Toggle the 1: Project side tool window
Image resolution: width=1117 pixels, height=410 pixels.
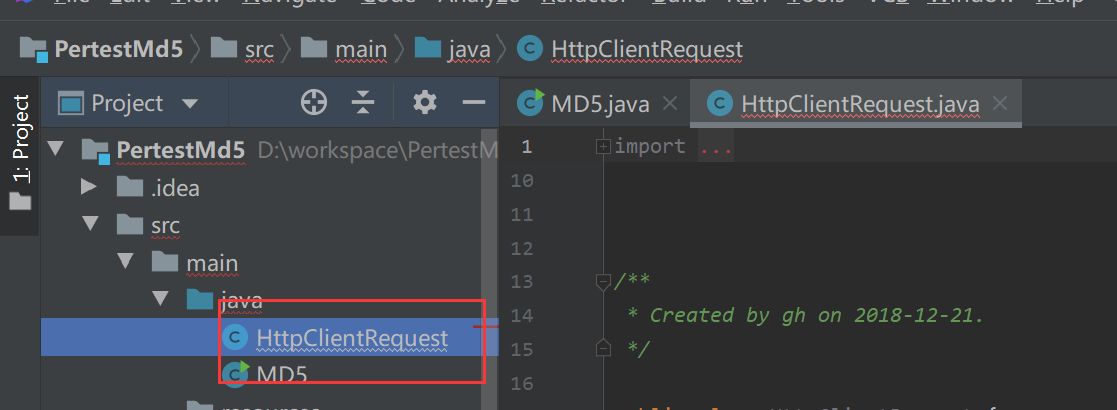20,150
